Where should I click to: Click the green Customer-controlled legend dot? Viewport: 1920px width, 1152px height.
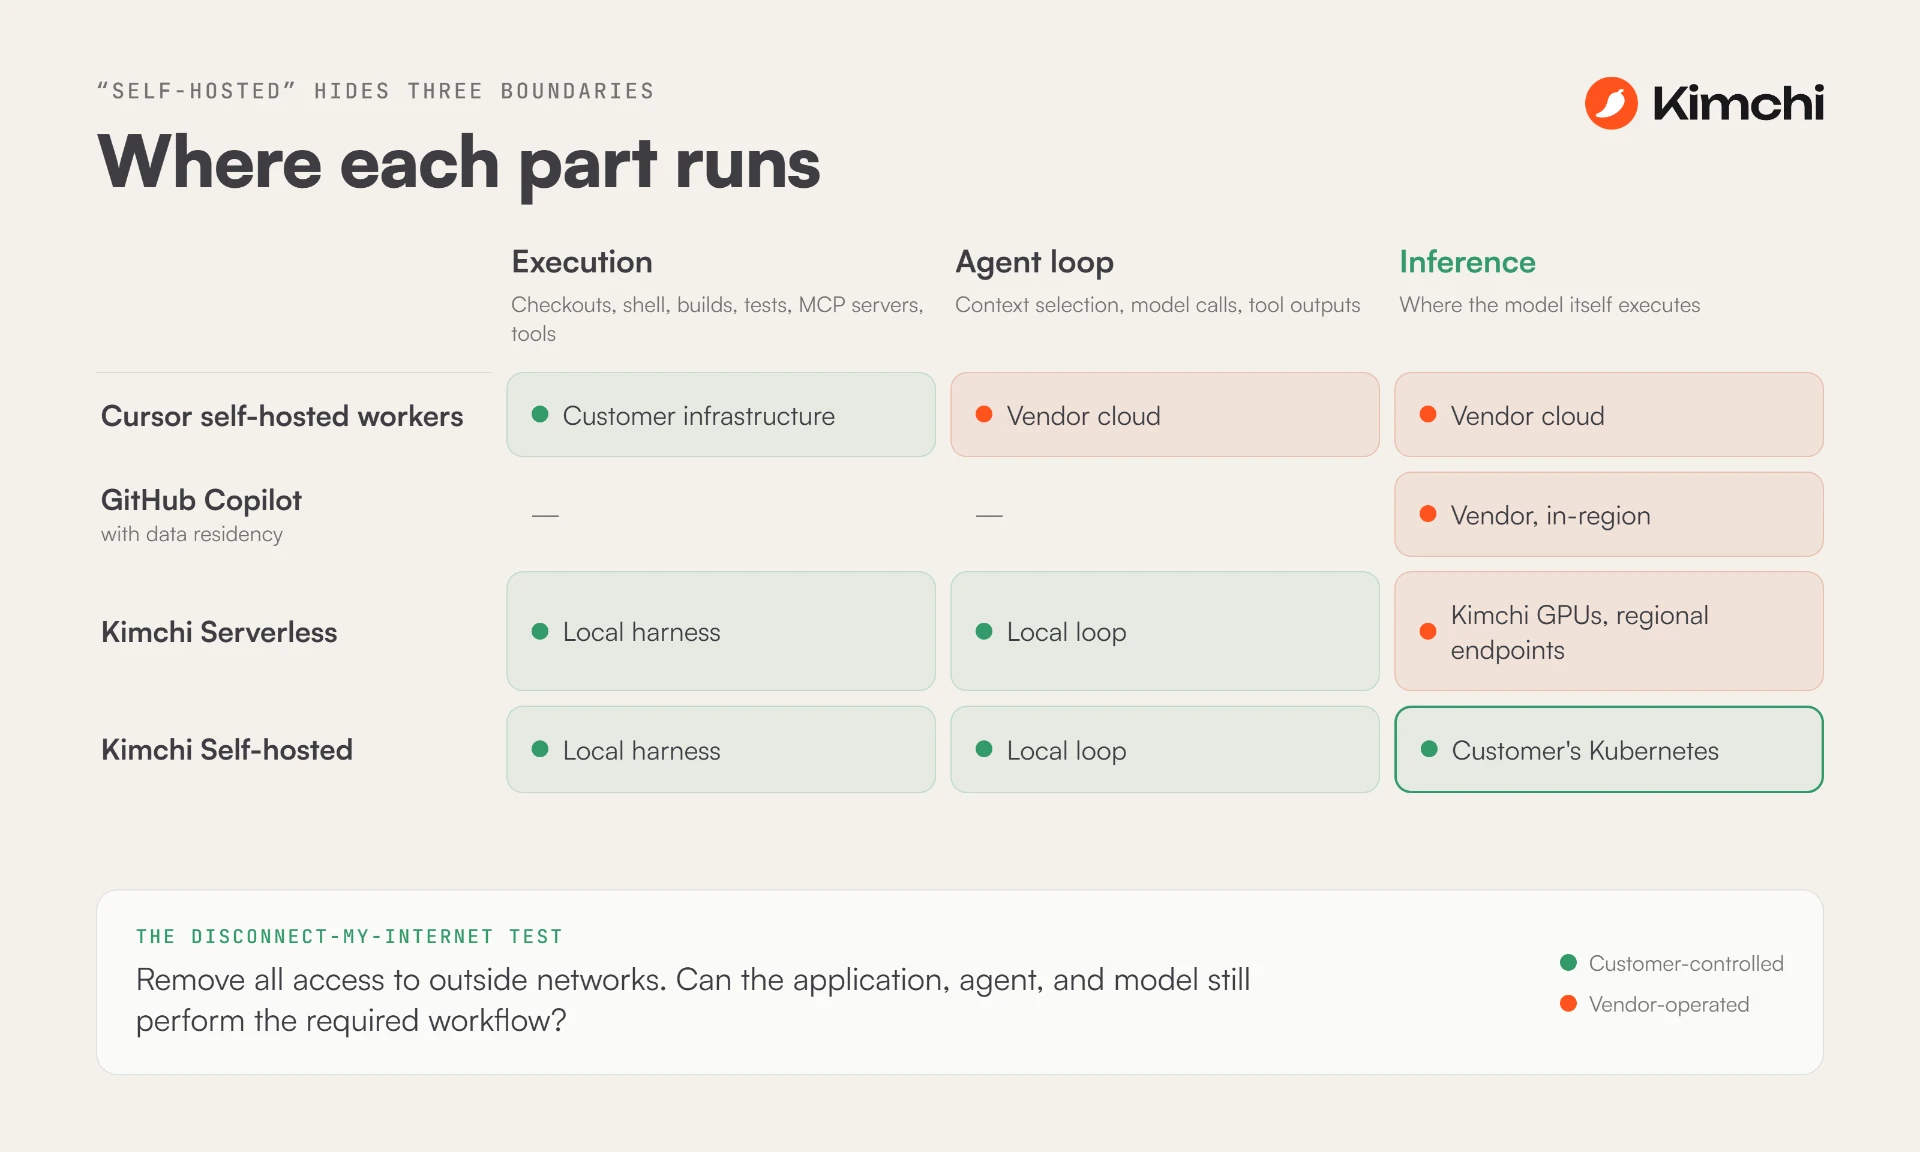(x=1568, y=963)
